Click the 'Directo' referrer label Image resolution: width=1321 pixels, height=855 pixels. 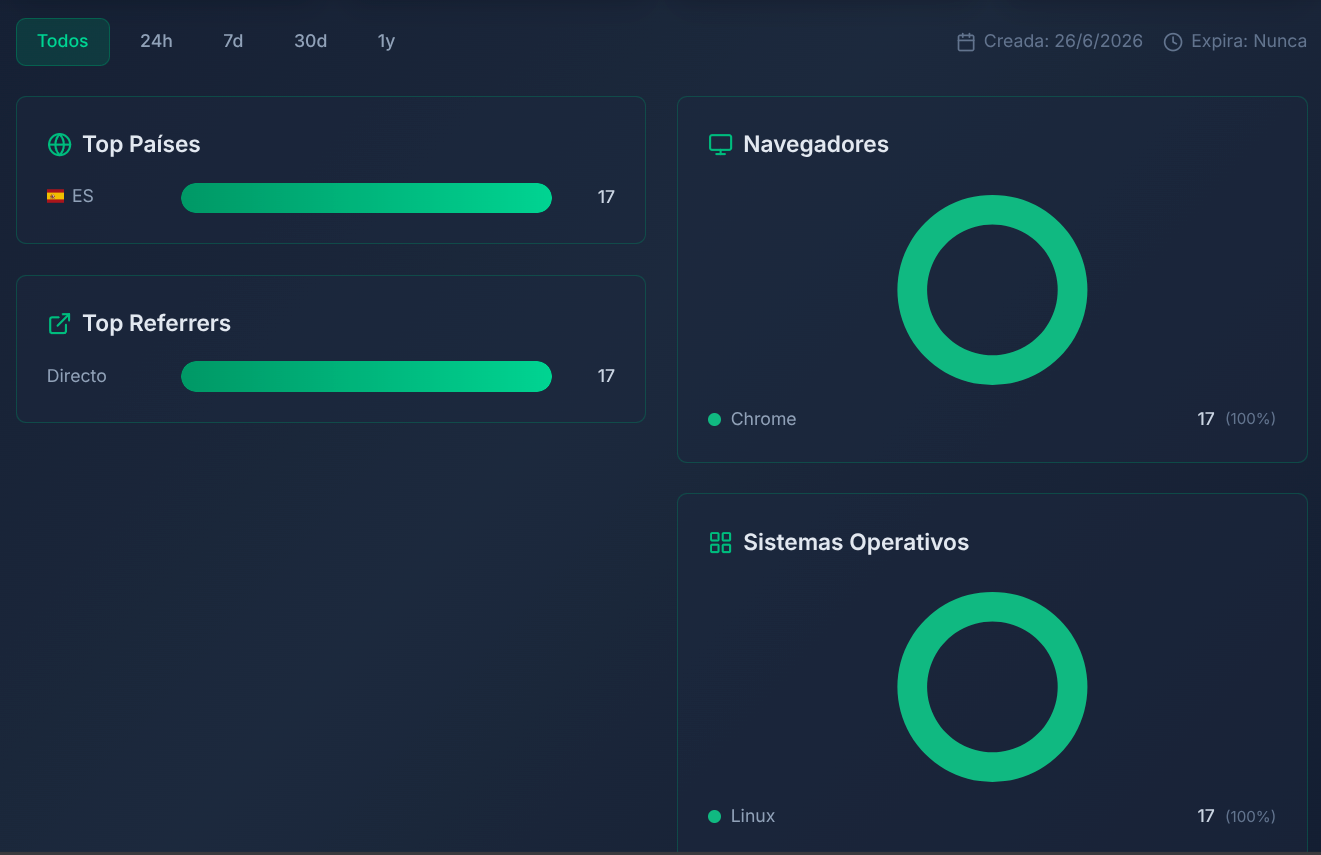click(x=77, y=377)
